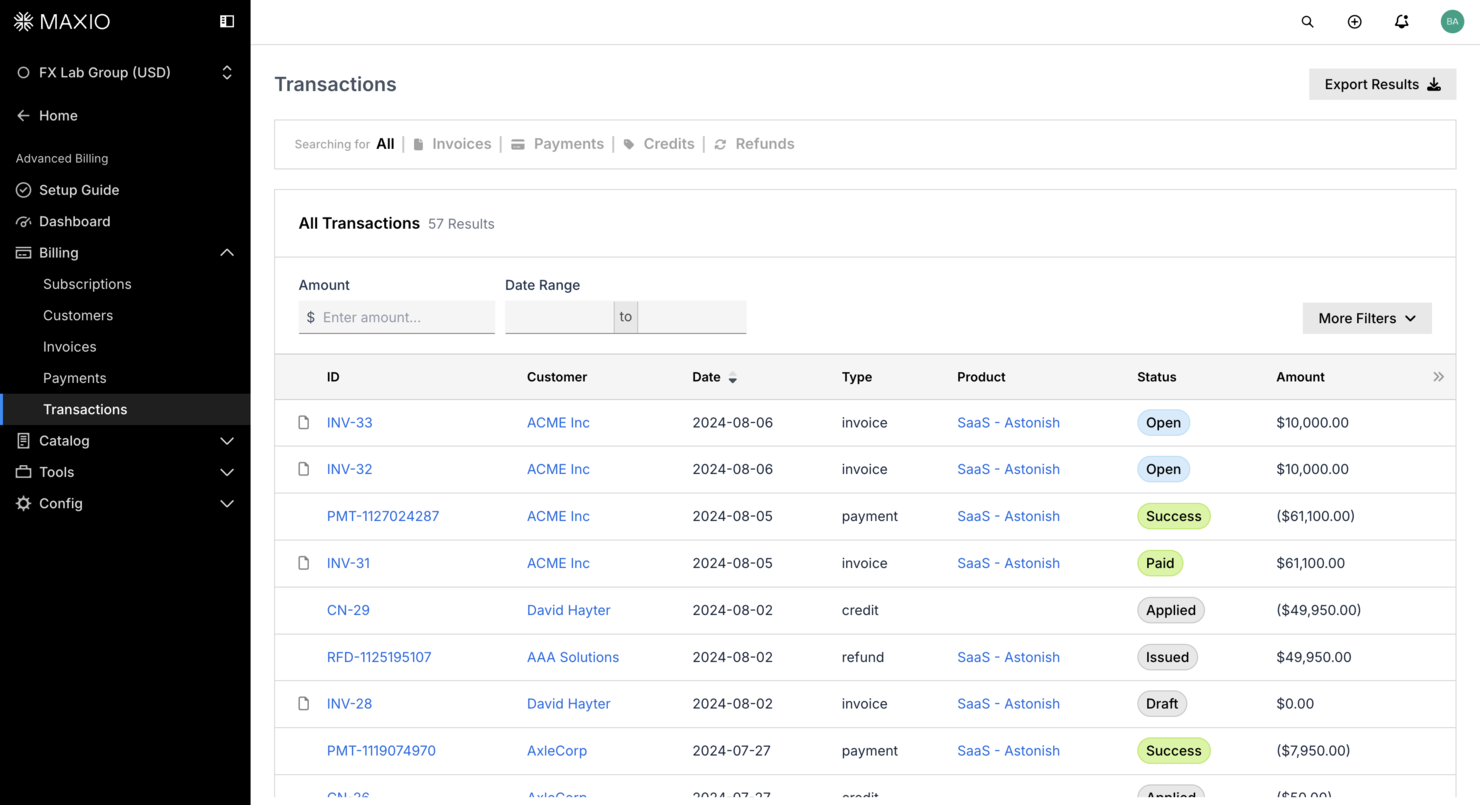The height and width of the screenshot is (805, 1480).
Task: Open the More Filters dropdown
Action: (1366, 318)
